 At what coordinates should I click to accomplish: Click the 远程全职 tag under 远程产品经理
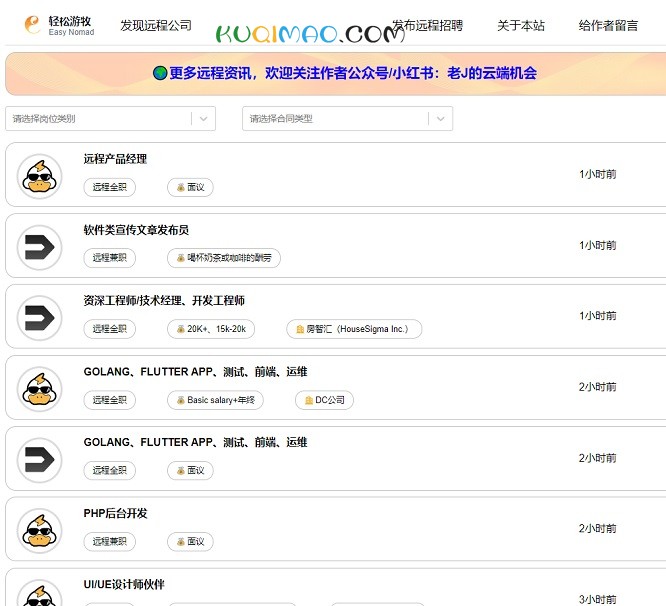pos(110,187)
